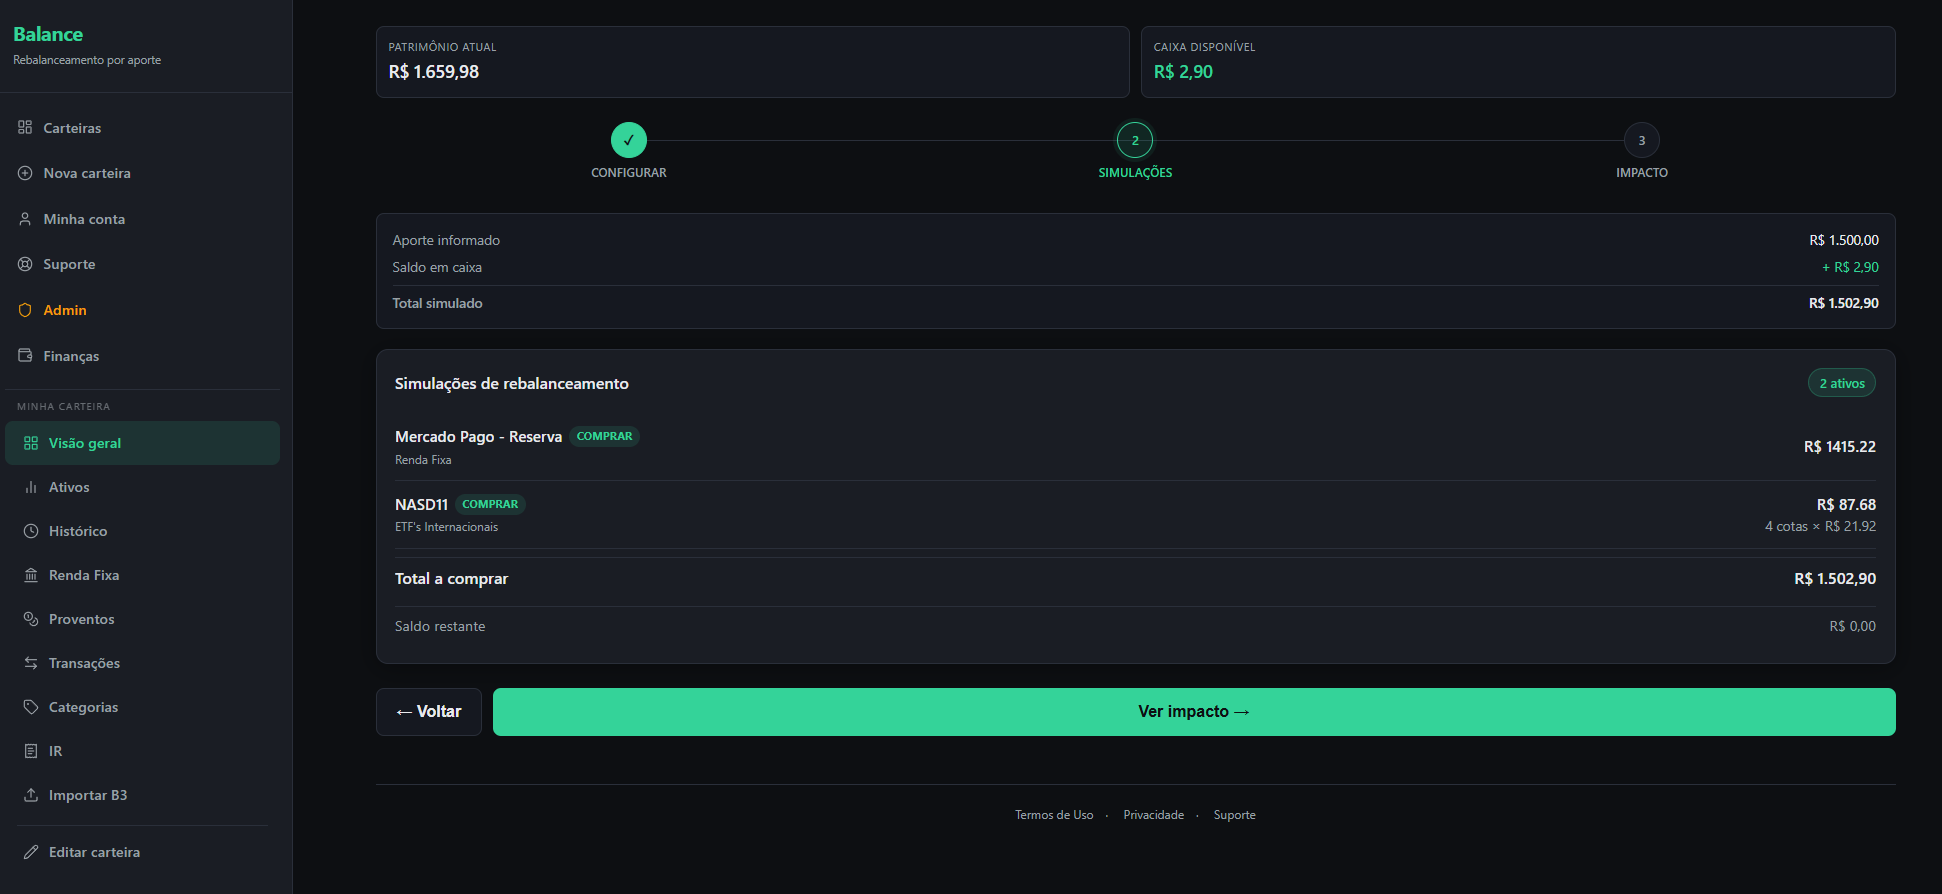Viewport: 1942px width, 894px height.
Task: Click the NASD11 asset name
Action: point(421,505)
